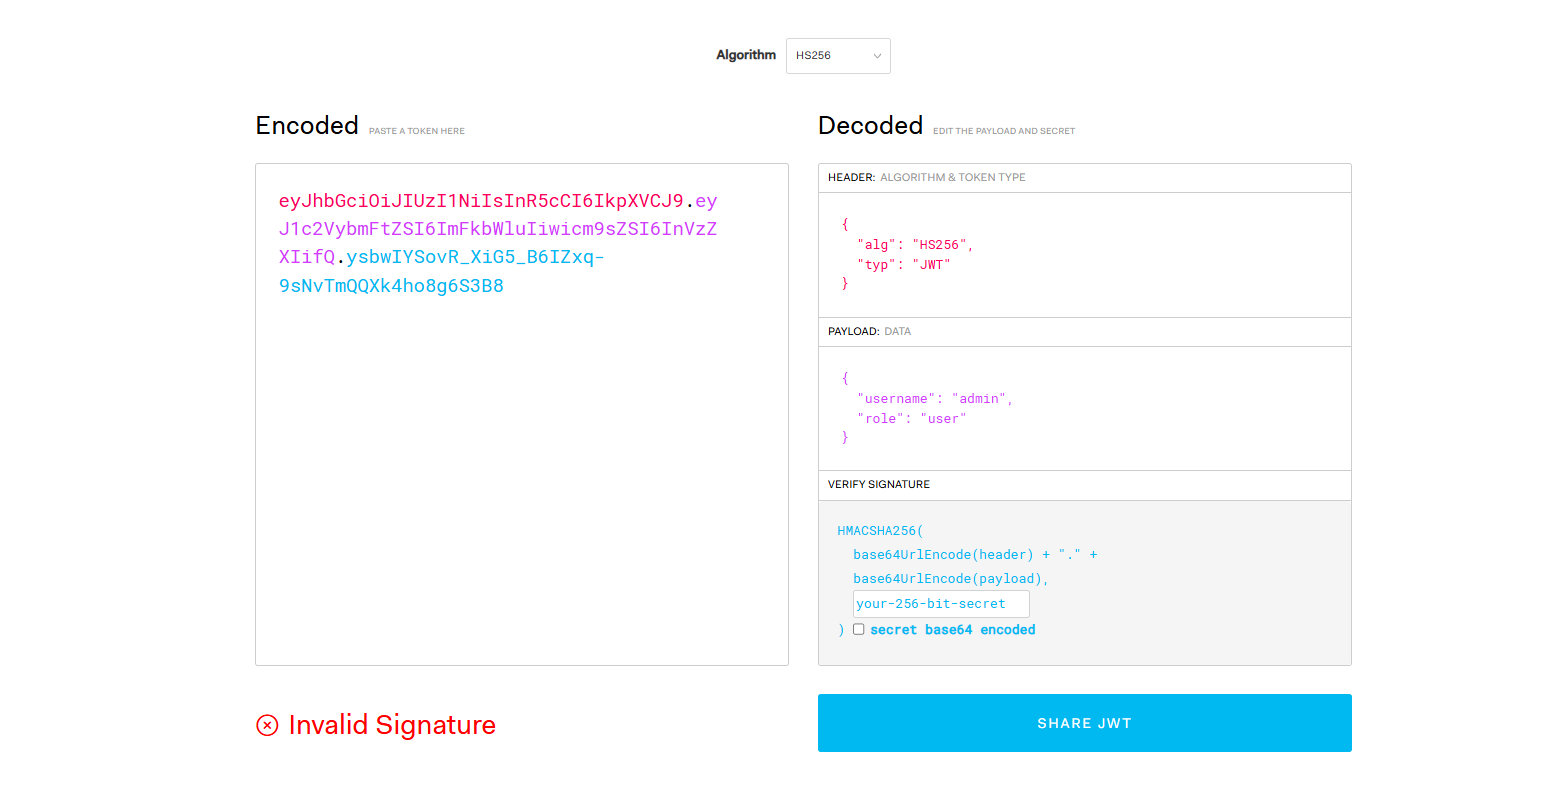This screenshot has height=809, width=1544.
Task: Click the Invalid Signature X icon
Action: (267, 725)
